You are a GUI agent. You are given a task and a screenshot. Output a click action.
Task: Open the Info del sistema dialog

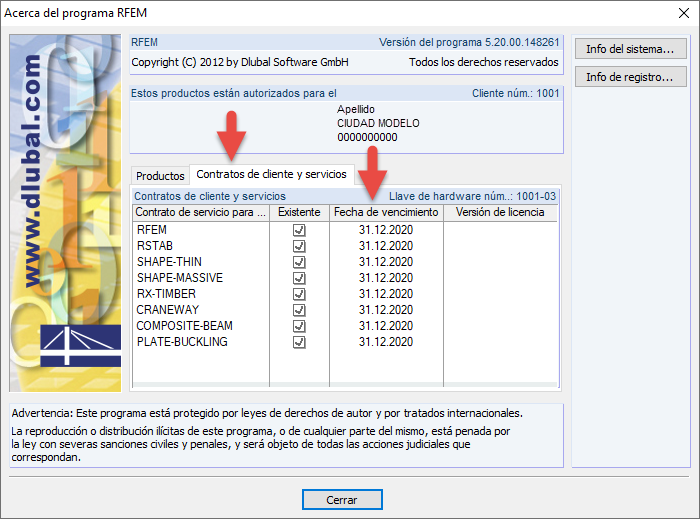(630, 49)
